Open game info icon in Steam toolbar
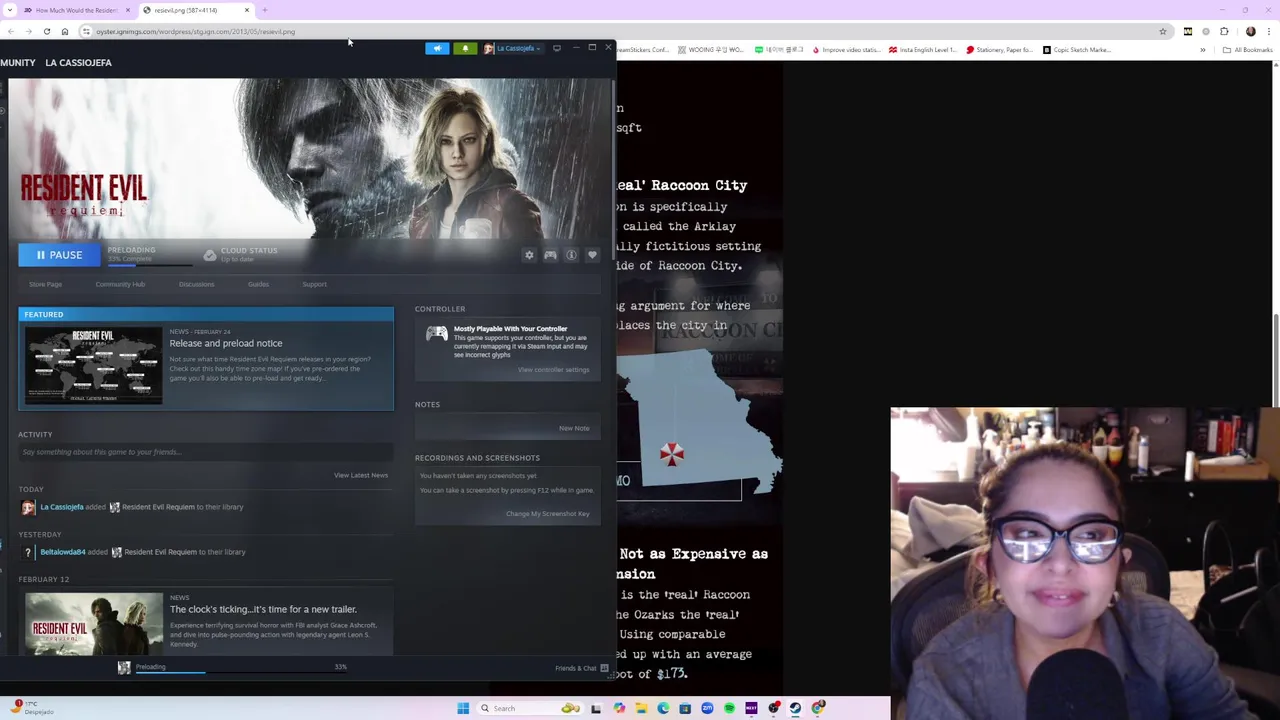The height and width of the screenshot is (720, 1280). 571,255
